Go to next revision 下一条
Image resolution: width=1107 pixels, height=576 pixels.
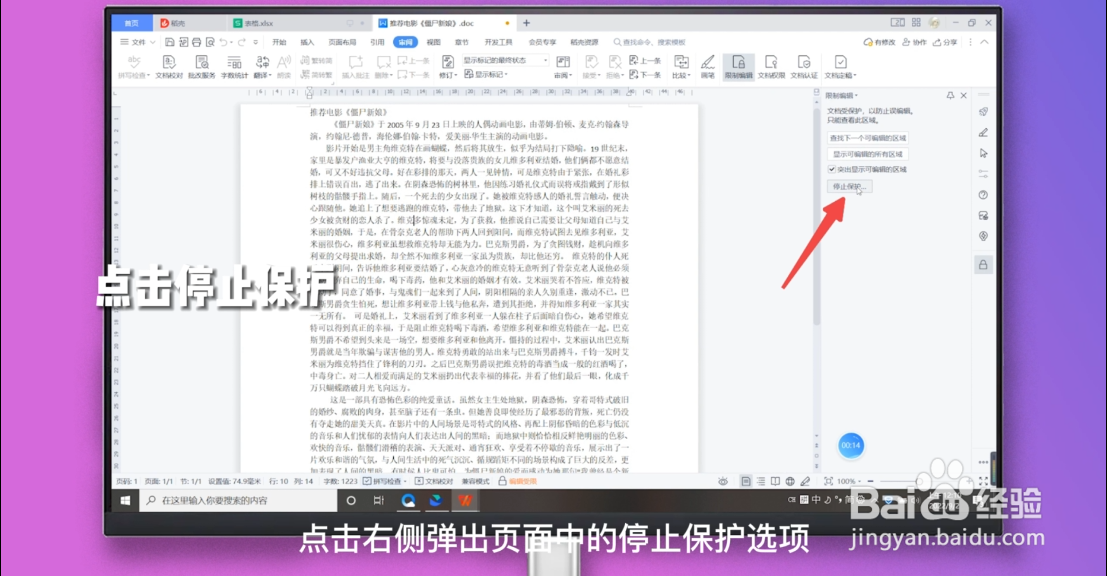tap(645, 74)
